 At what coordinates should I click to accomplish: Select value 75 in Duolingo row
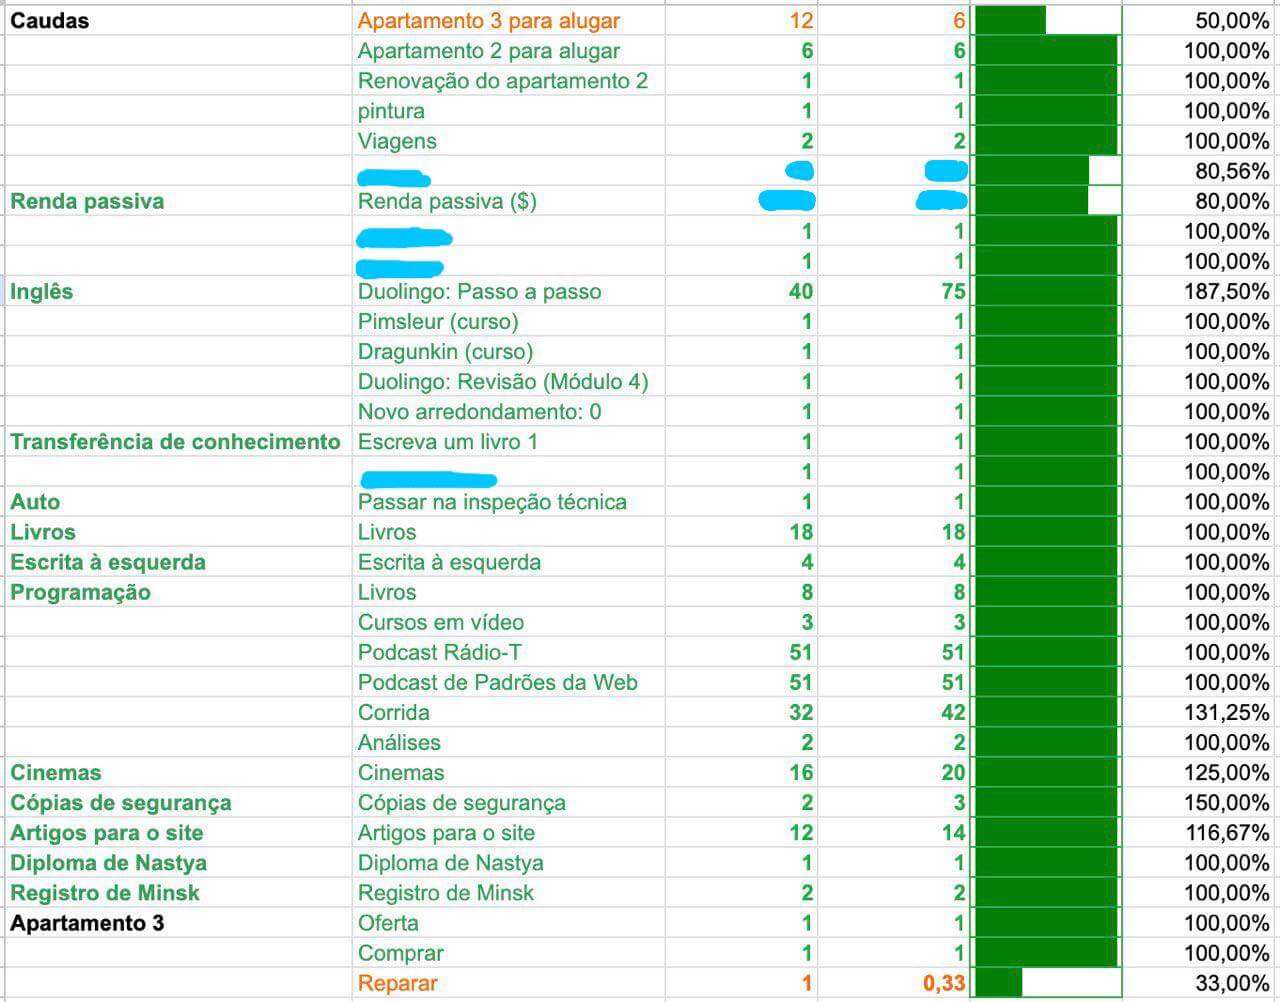coord(894,291)
